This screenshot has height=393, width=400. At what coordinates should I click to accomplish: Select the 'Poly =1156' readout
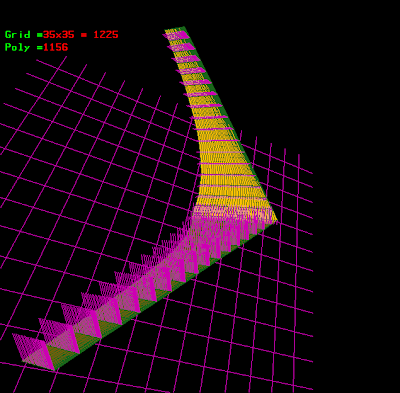(36, 47)
